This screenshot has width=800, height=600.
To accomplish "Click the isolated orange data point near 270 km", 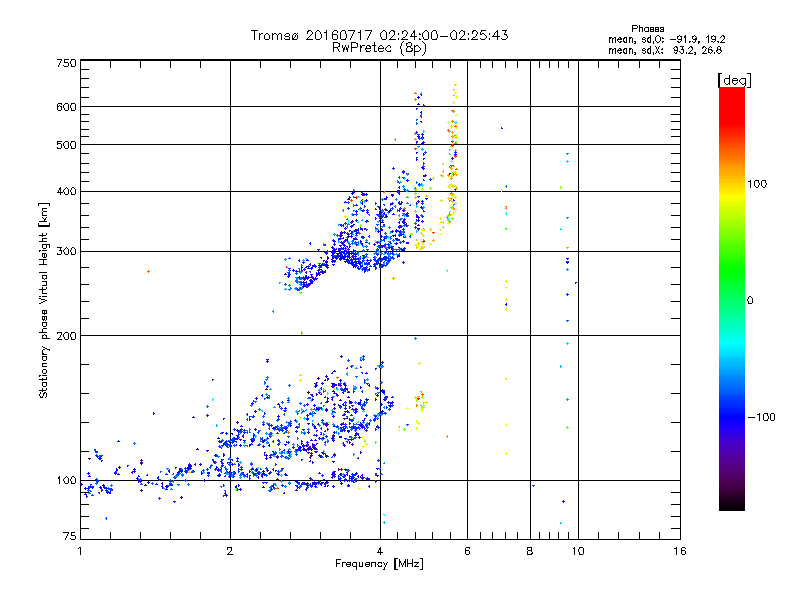I will (x=148, y=271).
